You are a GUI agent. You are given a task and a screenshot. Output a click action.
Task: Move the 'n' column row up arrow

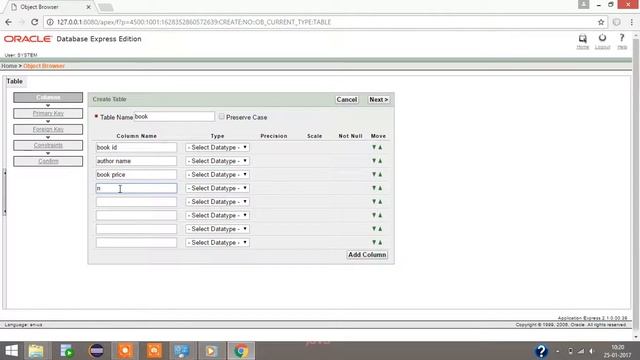(380, 188)
